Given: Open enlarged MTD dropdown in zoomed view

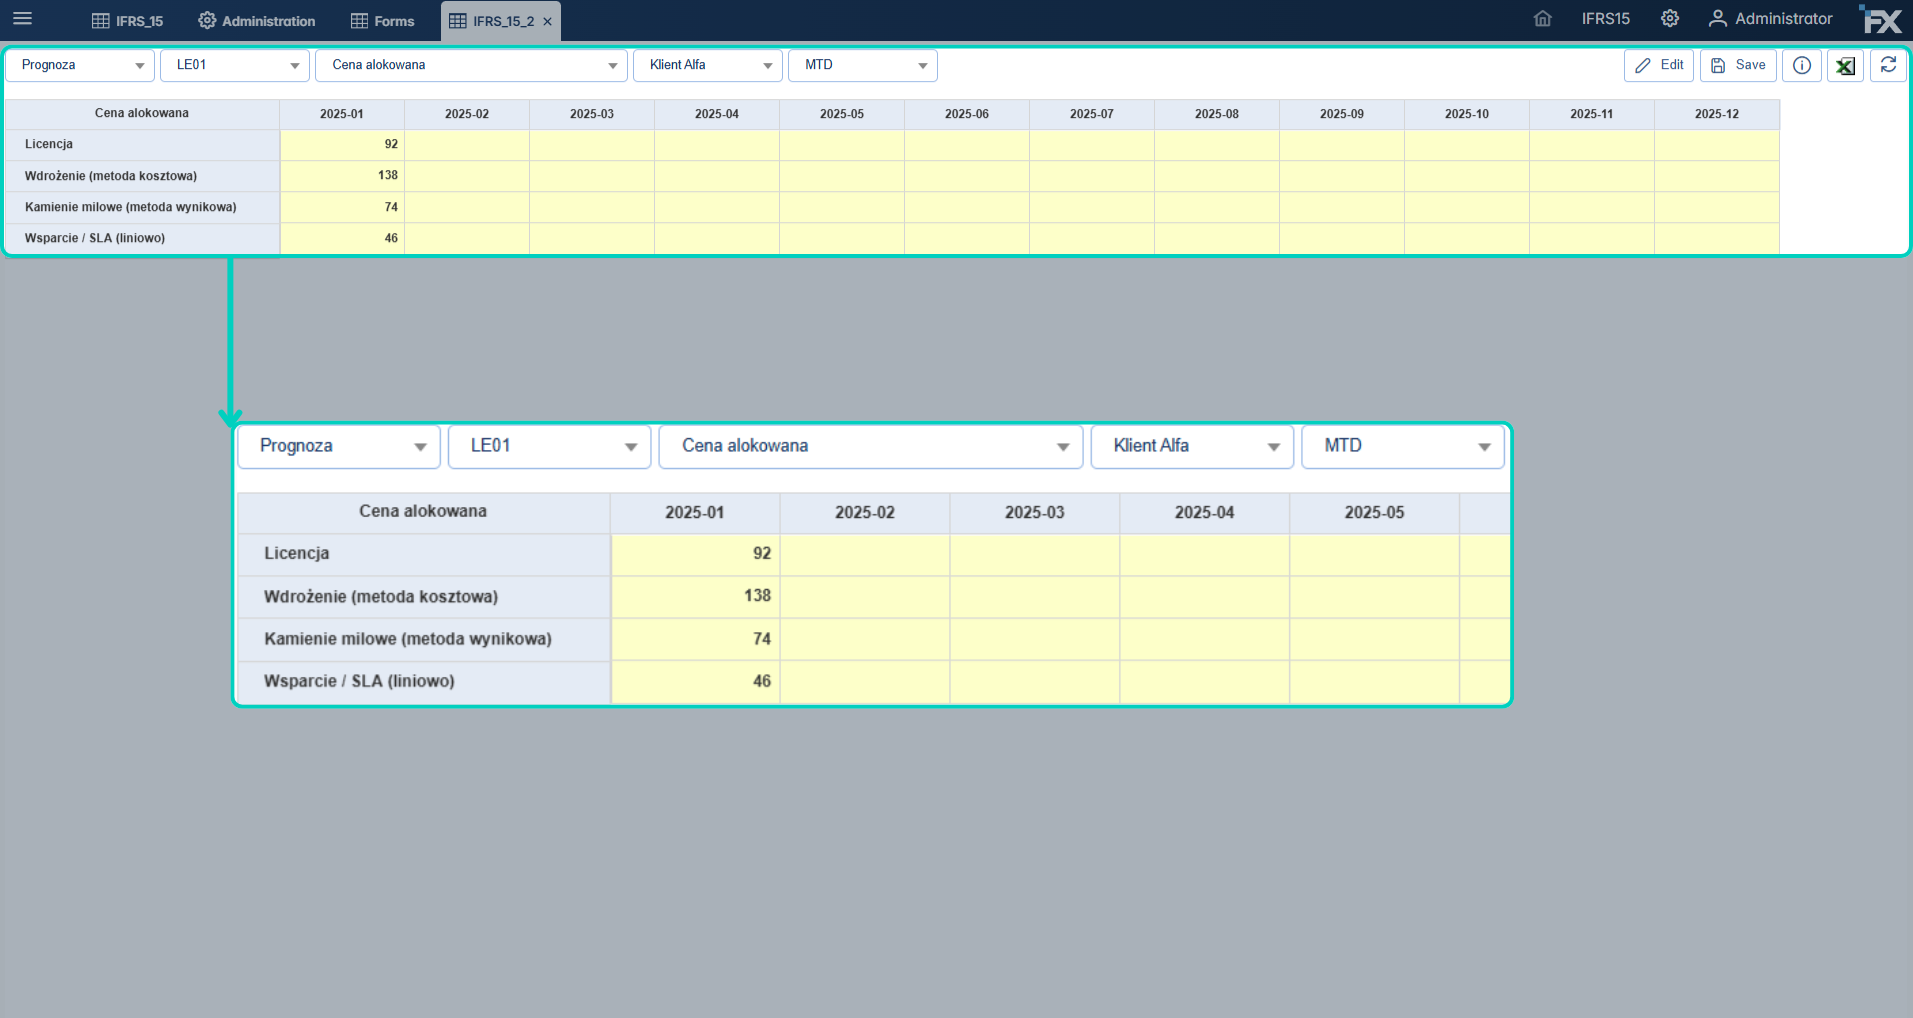Looking at the screenshot, I should point(1403,446).
